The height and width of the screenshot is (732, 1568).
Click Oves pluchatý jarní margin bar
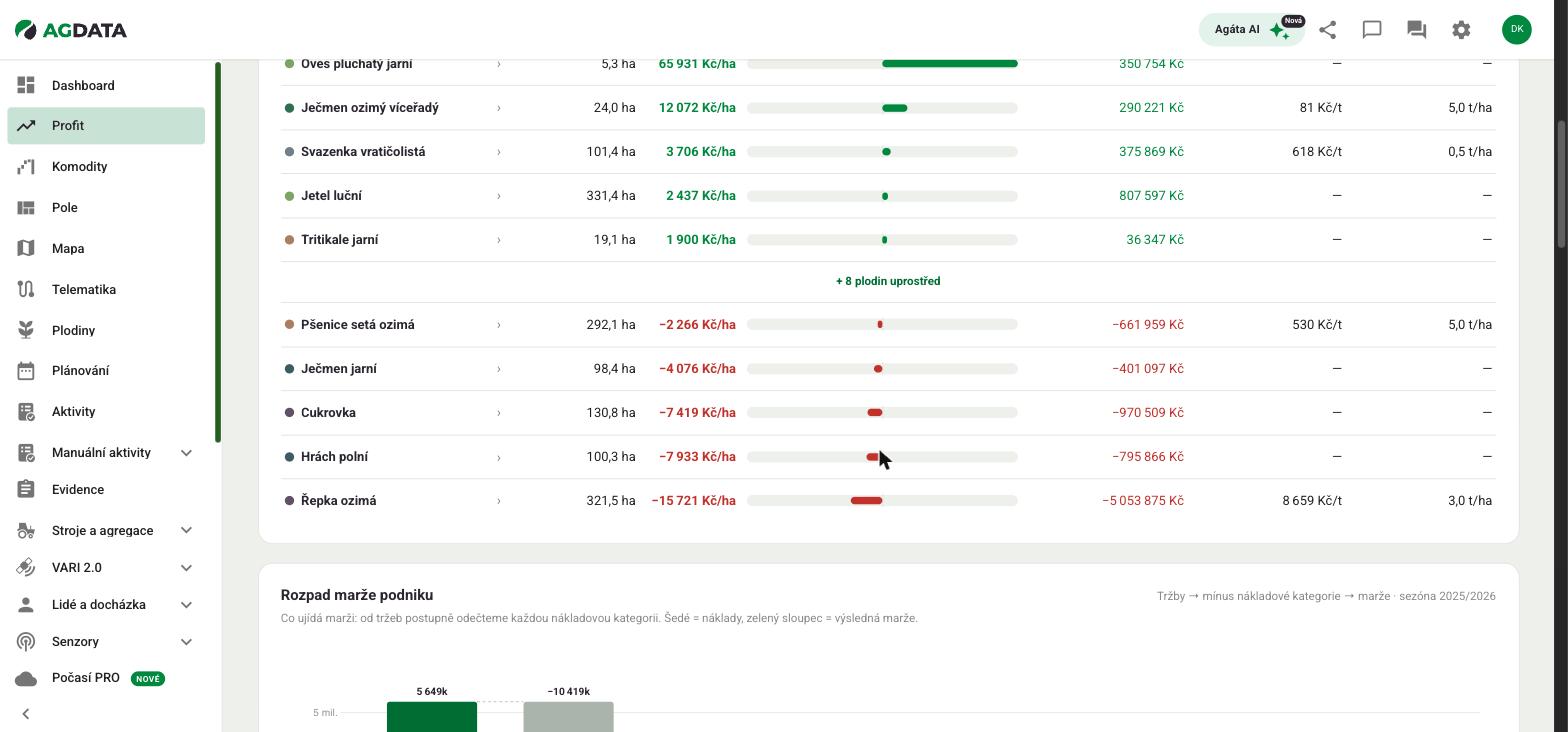949,64
